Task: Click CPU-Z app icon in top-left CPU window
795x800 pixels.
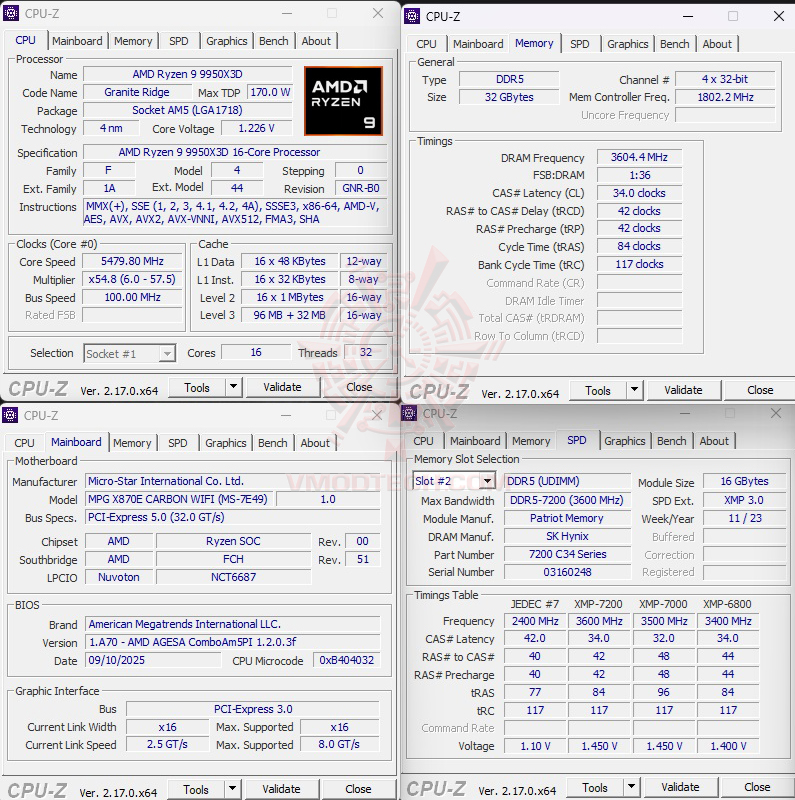Action: [11, 13]
